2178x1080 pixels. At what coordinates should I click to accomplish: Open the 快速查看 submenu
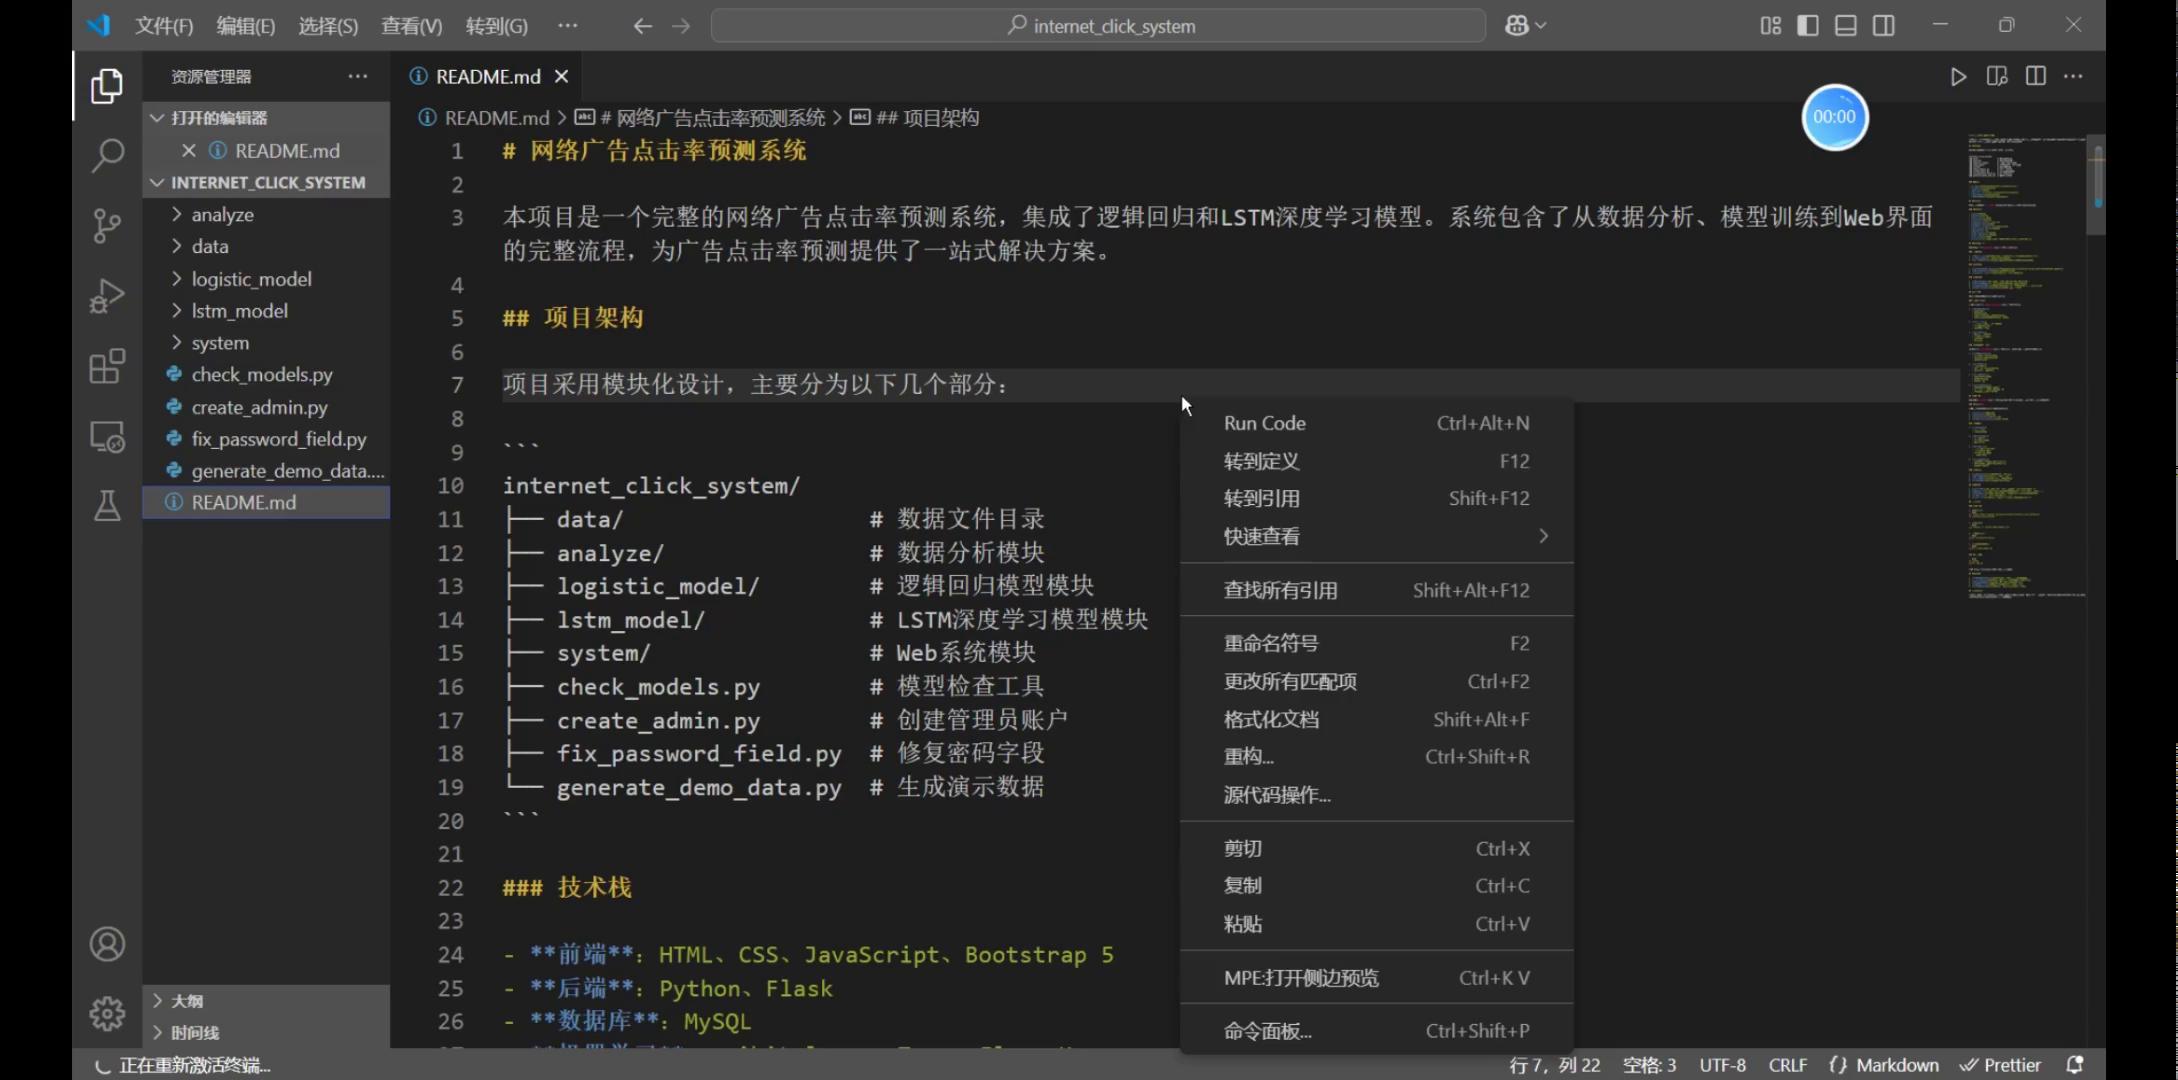click(1377, 537)
